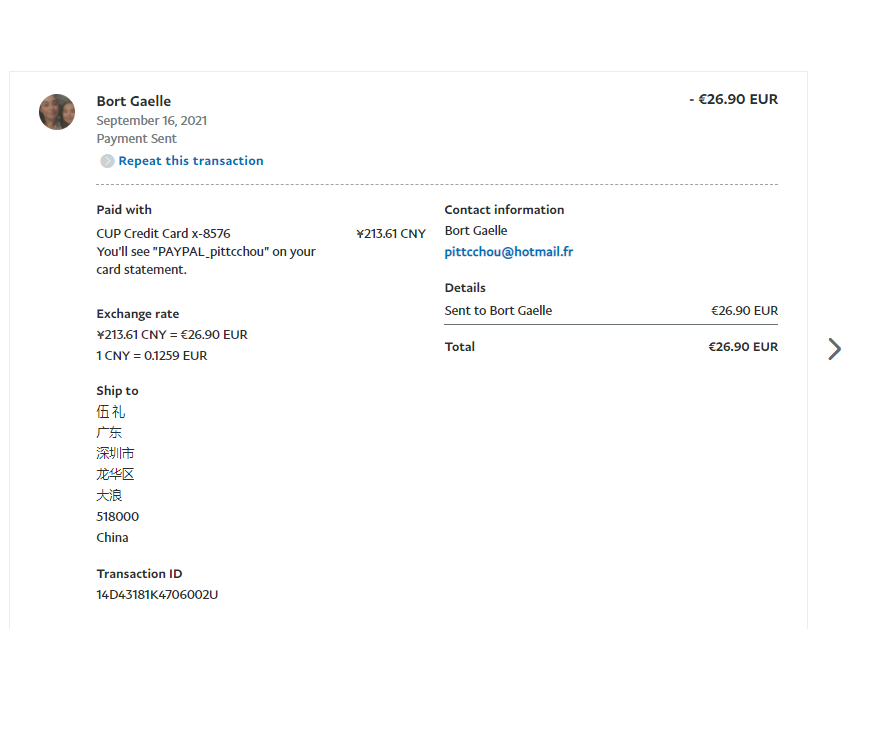The width and height of the screenshot is (884, 734).
Task: Click the PAYPAL_pittcchou card statement note
Action: (x=206, y=260)
